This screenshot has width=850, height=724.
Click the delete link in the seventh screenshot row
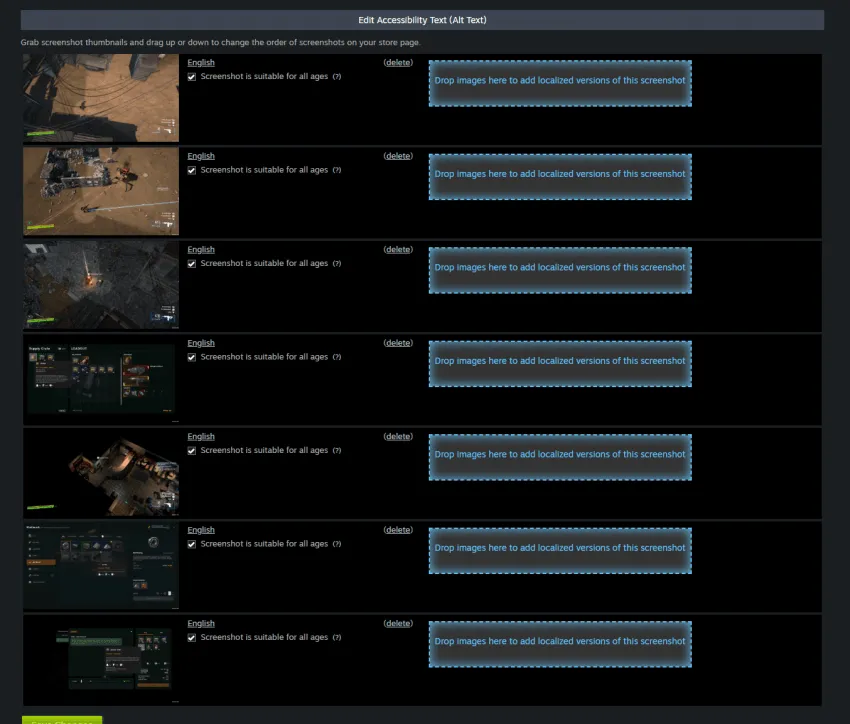tap(398, 624)
